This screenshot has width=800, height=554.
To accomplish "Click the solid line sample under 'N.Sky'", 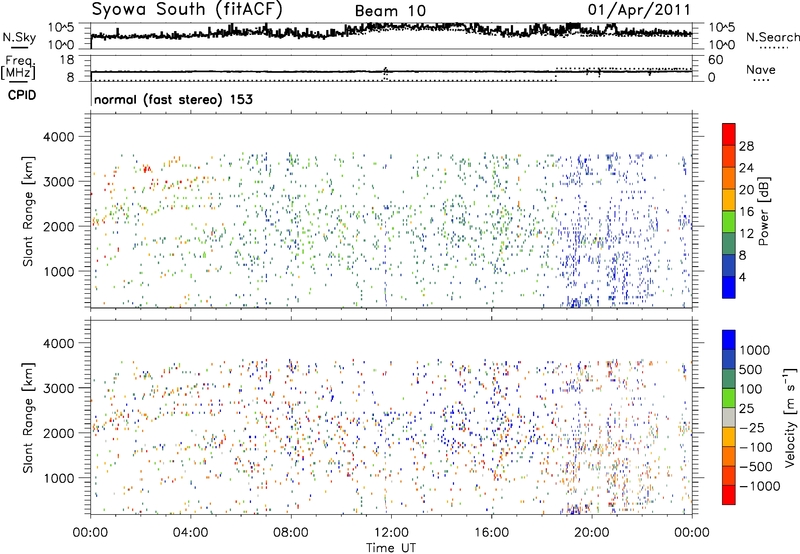I will tap(19, 47).
